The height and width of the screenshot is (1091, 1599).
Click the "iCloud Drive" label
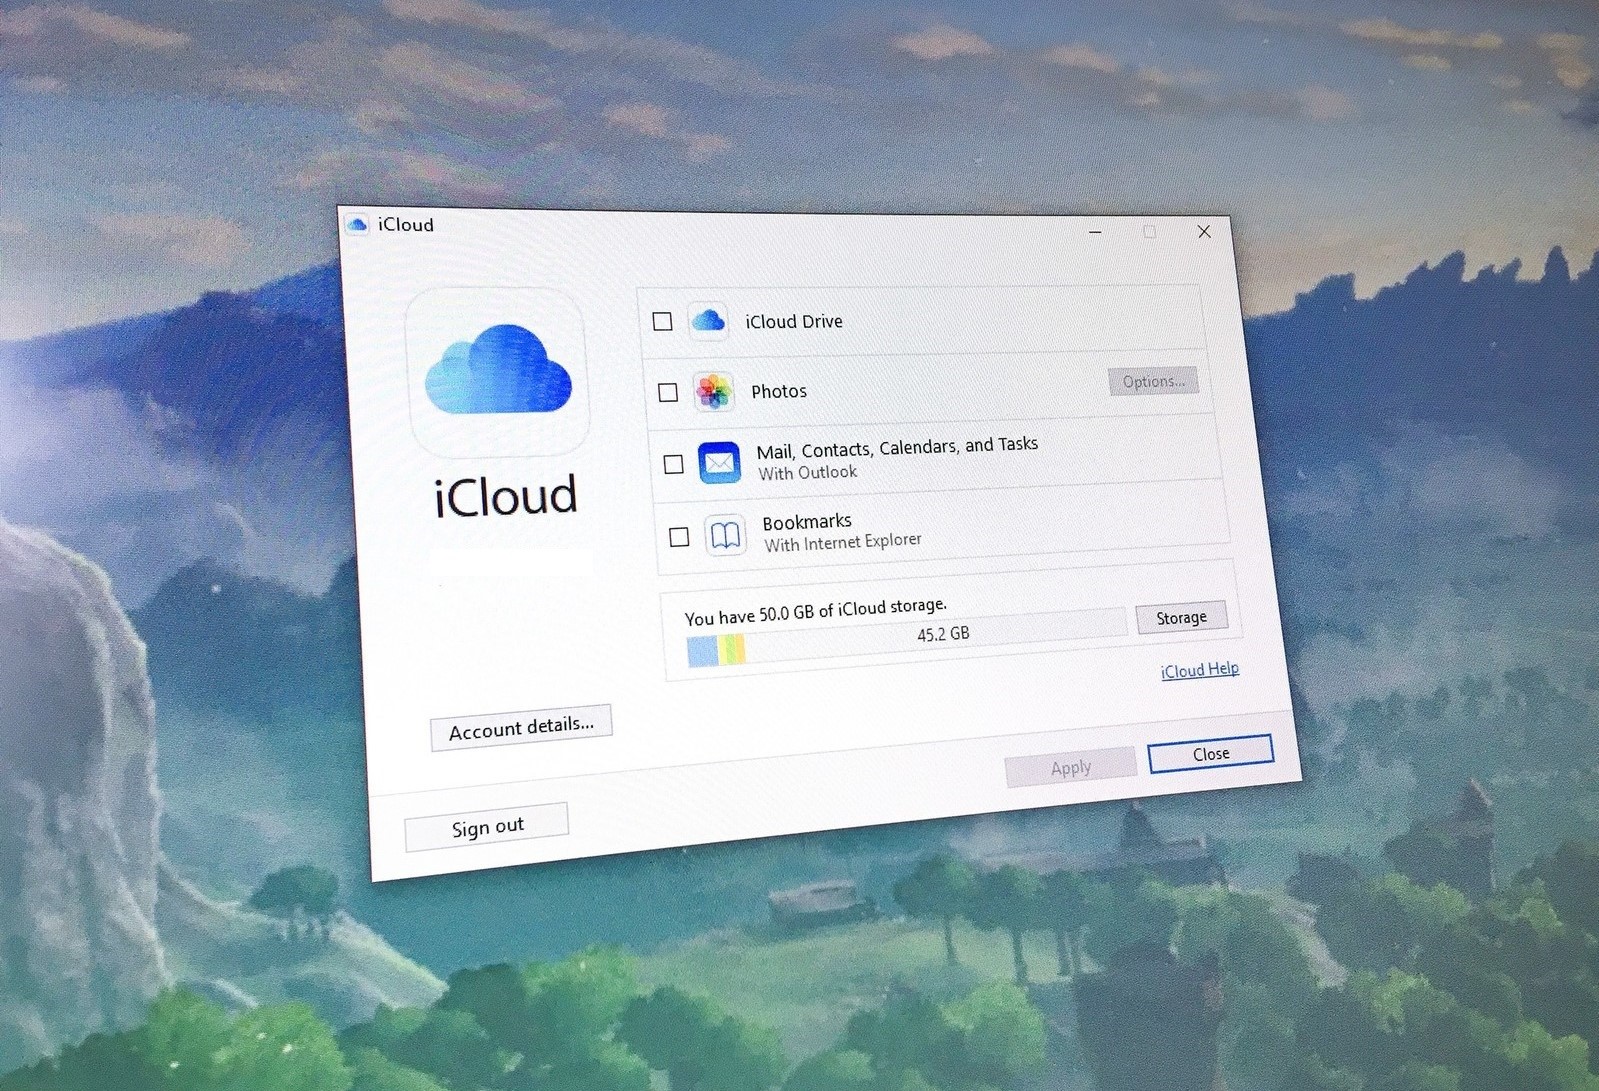pos(794,321)
